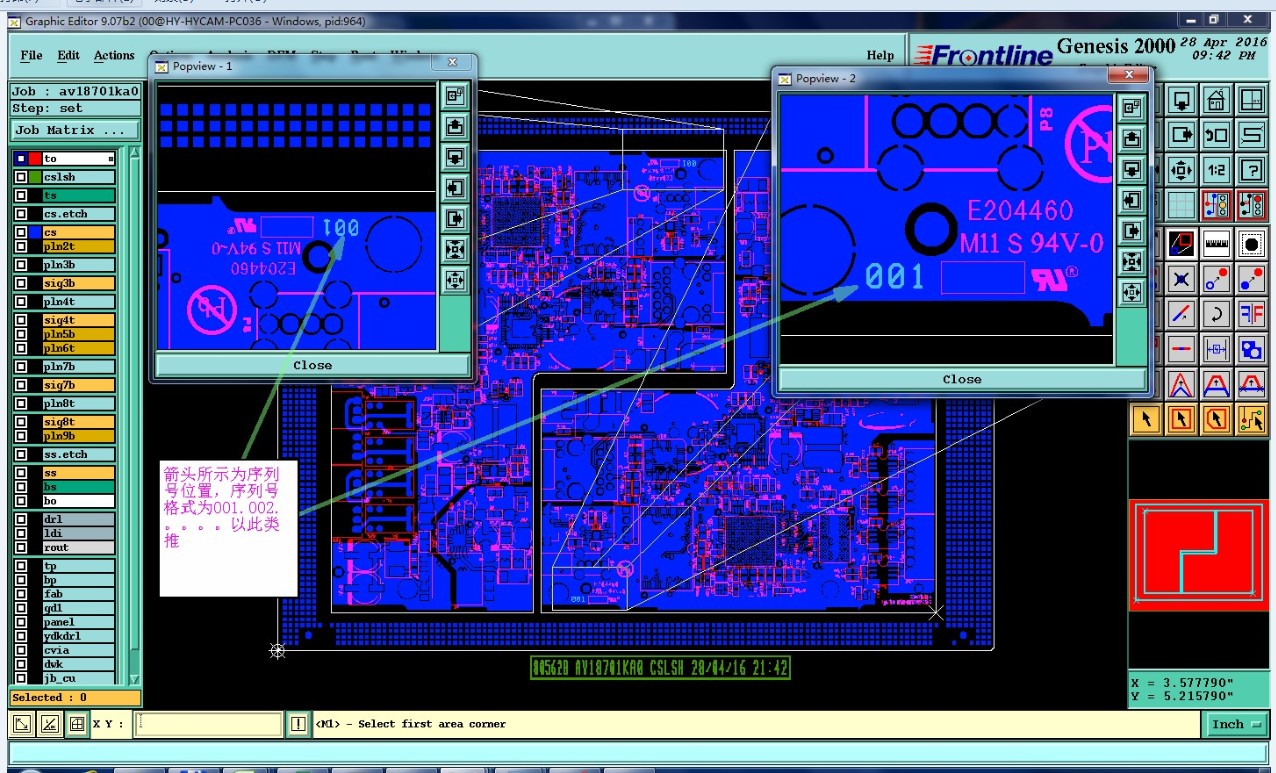Click the first diagonal-arrow icon in bottom bar

(x=21, y=724)
